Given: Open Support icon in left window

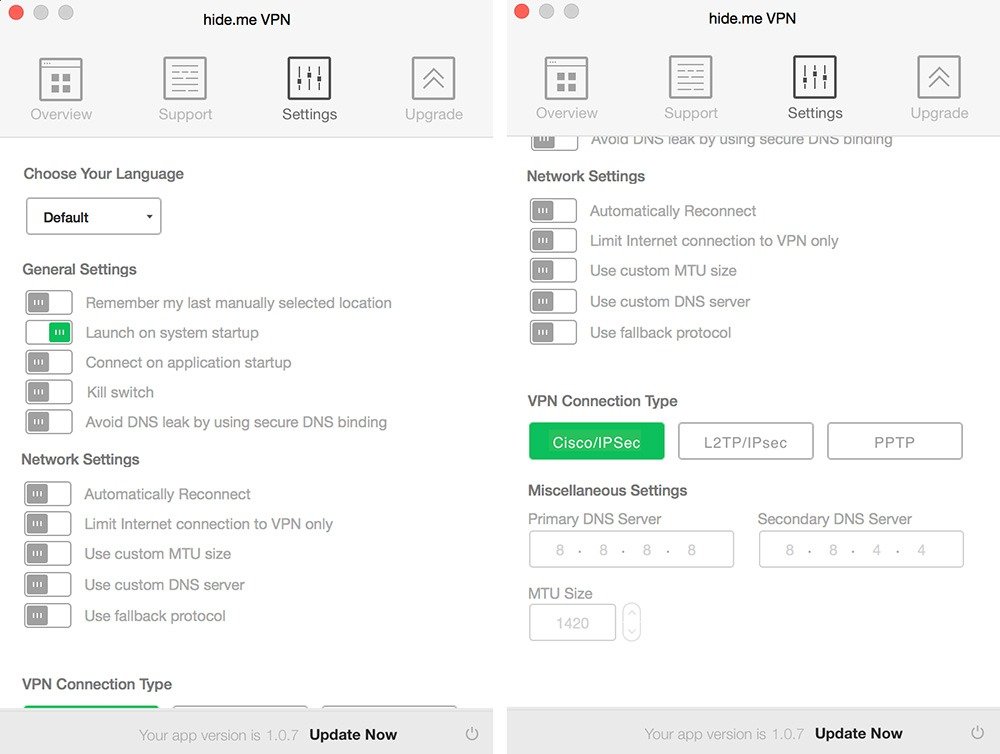Looking at the screenshot, I should 185,78.
